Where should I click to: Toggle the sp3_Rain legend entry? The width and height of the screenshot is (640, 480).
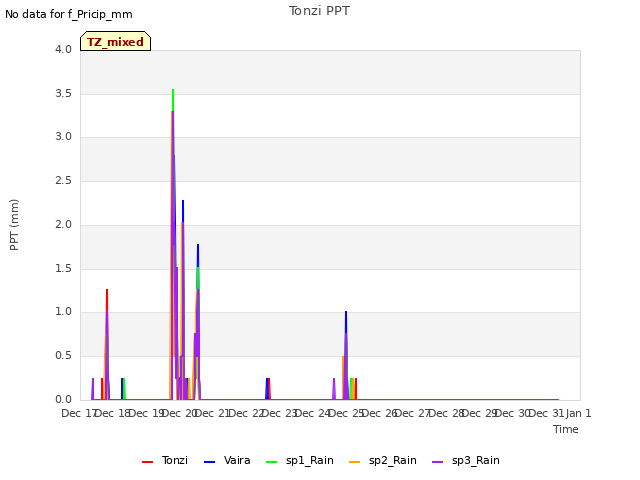coord(466,460)
